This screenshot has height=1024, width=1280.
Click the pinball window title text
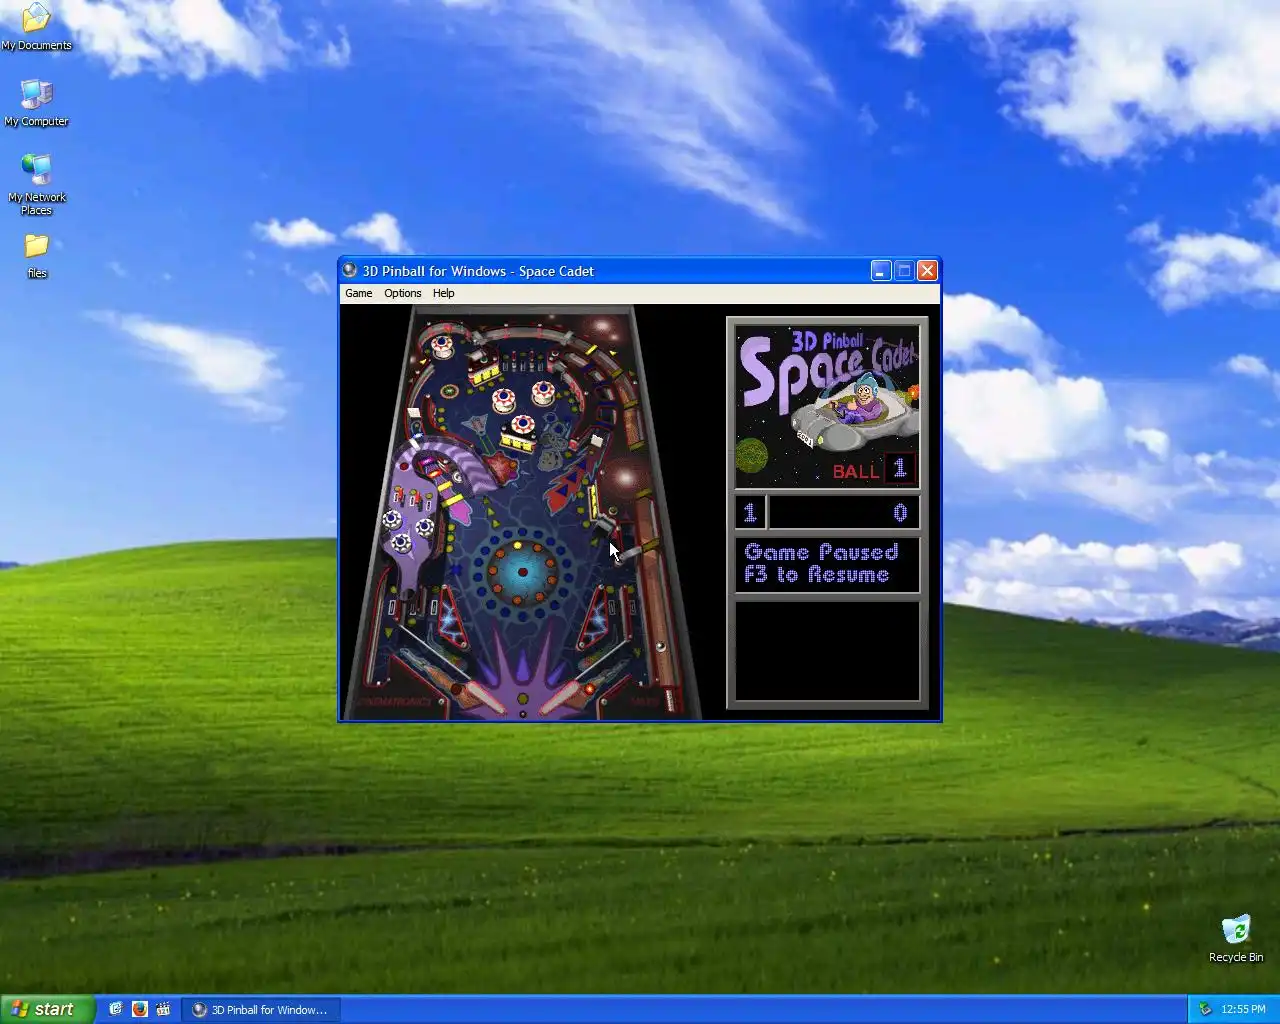[x=478, y=271]
